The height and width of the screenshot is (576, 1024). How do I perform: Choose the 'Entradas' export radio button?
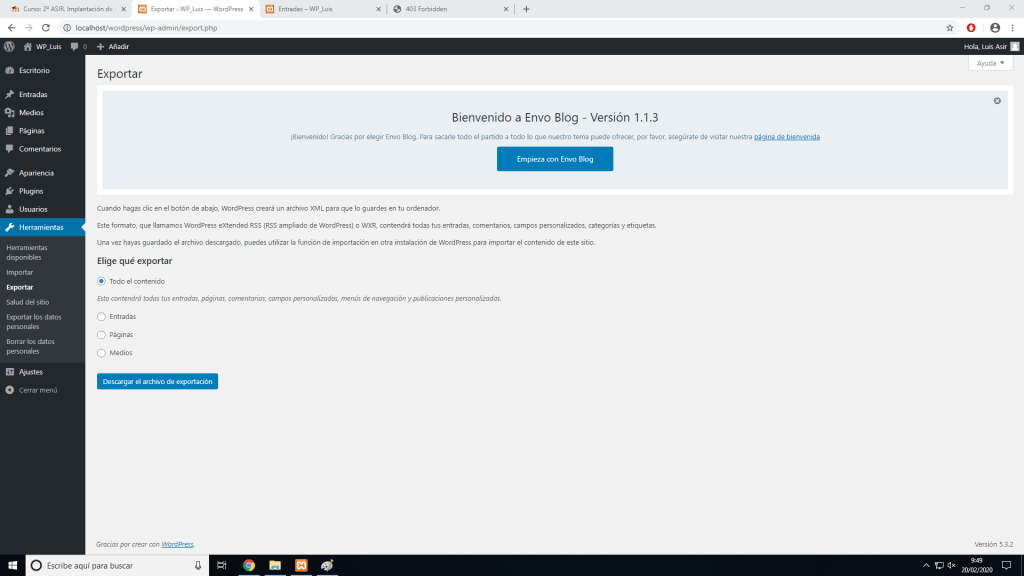[x=101, y=316]
